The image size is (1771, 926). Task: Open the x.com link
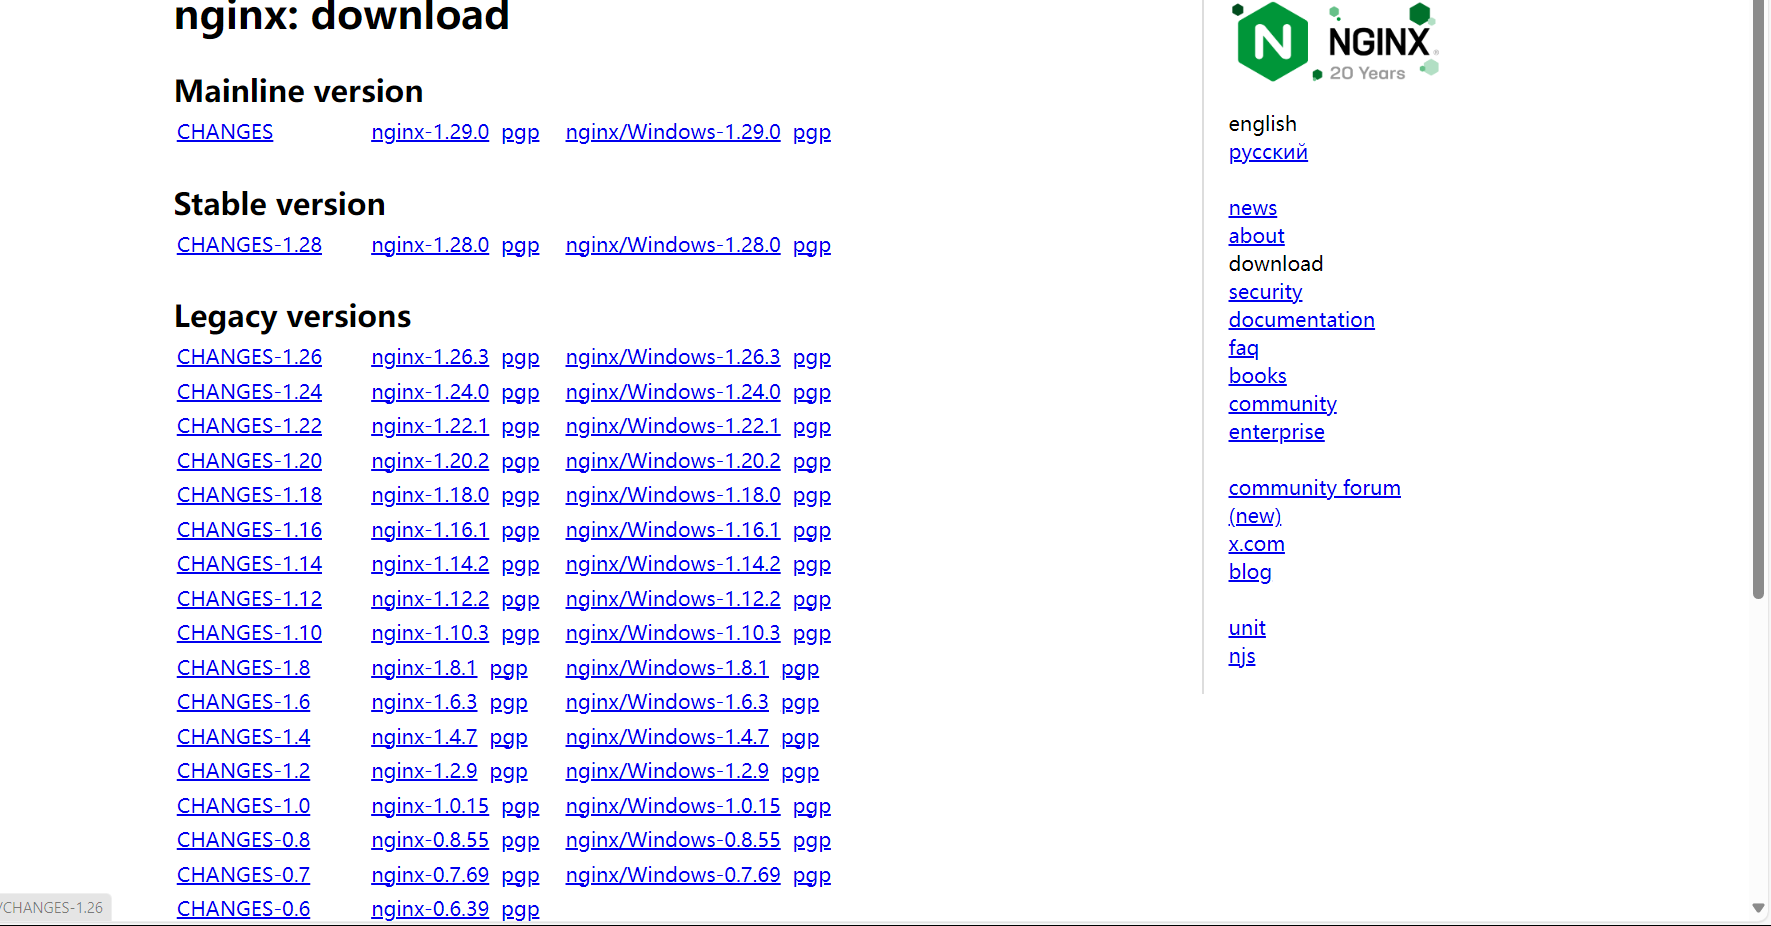pyautogui.click(x=1256, y=544)
